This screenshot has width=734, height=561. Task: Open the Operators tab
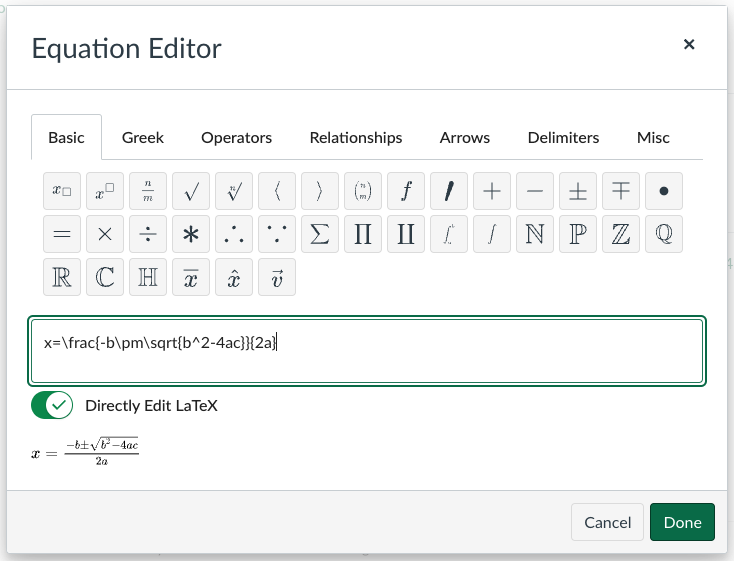[236, 138]
